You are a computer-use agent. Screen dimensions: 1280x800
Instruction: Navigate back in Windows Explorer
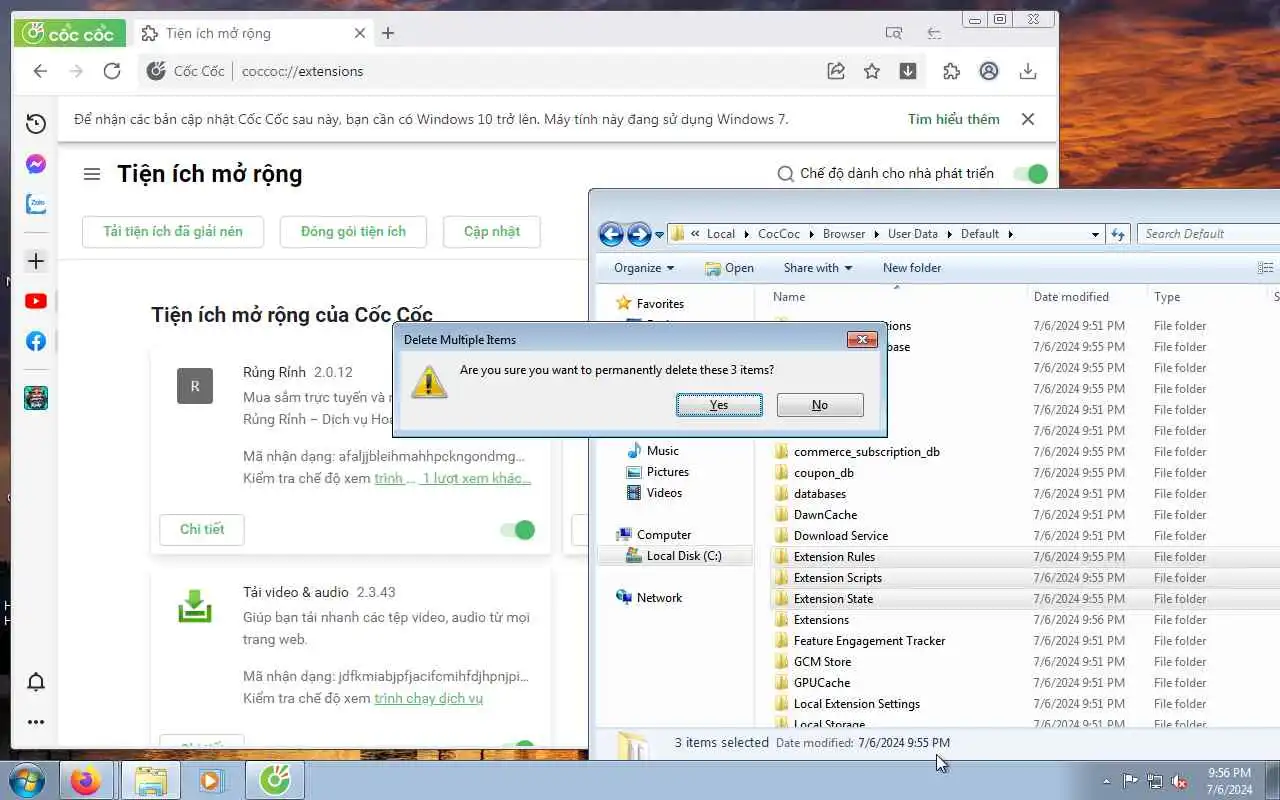(x=611, y=234)
